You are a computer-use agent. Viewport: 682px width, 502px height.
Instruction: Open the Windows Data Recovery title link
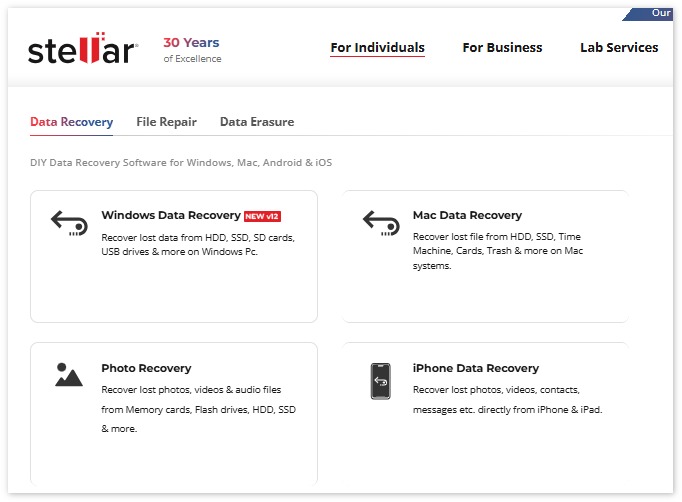(171, 215)
